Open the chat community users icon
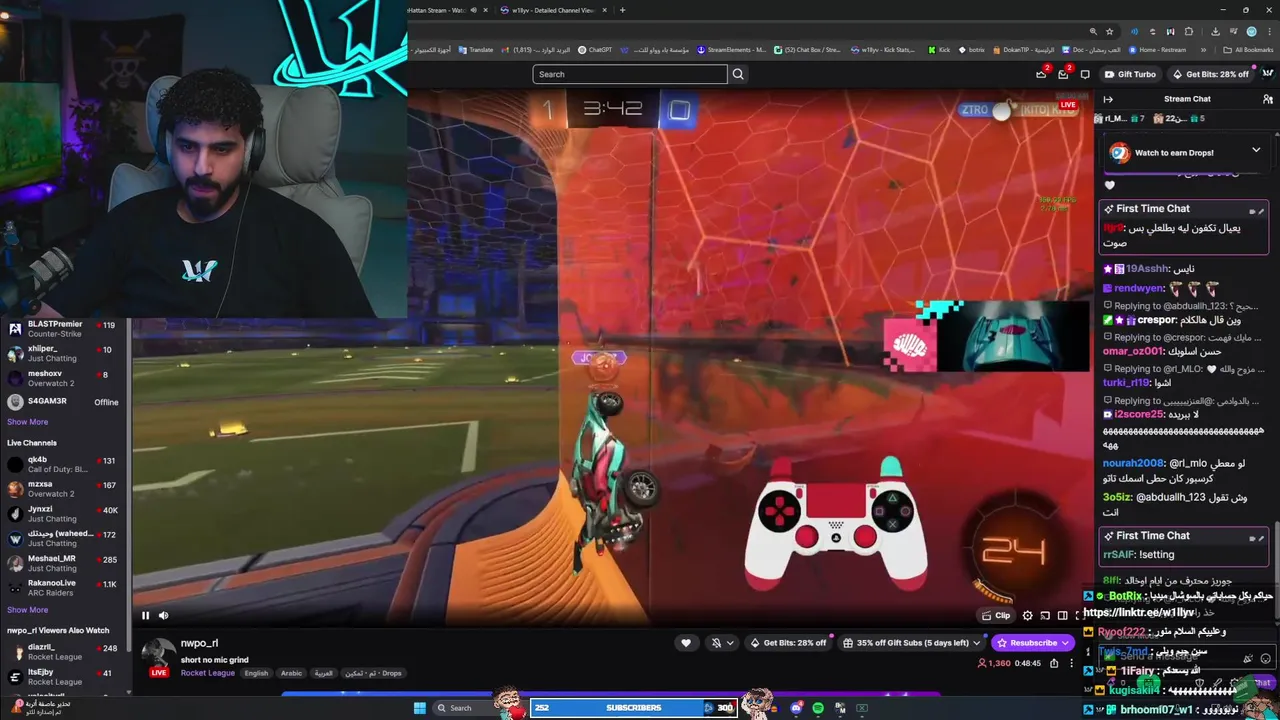Screen dimensions: 1280x720 1268,99
